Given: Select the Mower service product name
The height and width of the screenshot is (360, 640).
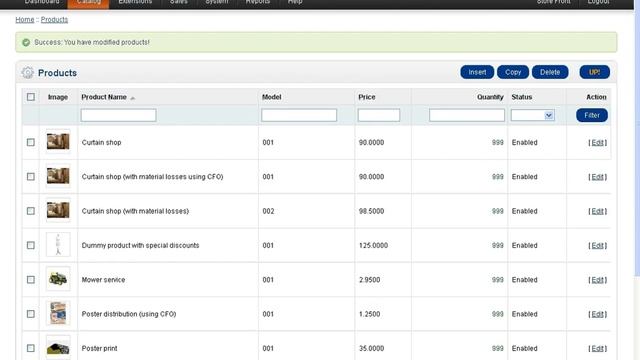Looking at the screenshot, I should click(x=103, y=280).
